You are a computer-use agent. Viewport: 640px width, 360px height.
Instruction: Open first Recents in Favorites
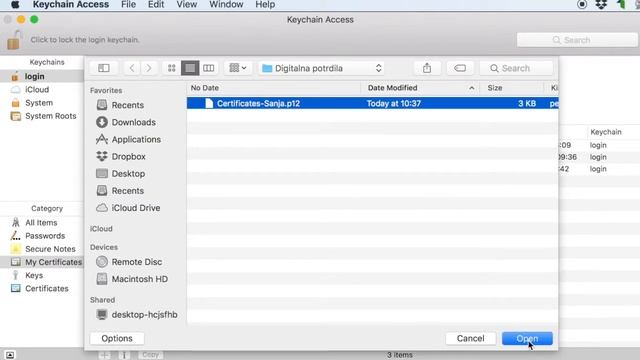click(127, 105)
